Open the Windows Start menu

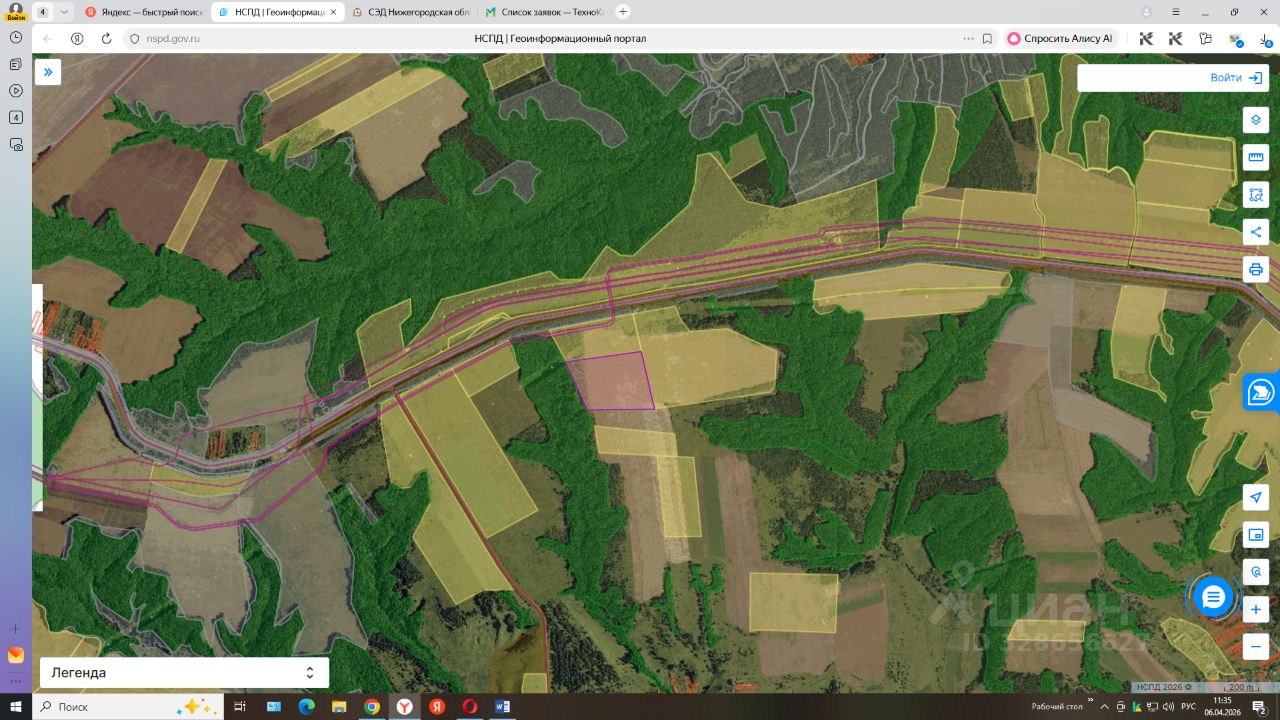click(x=16, y=707)
